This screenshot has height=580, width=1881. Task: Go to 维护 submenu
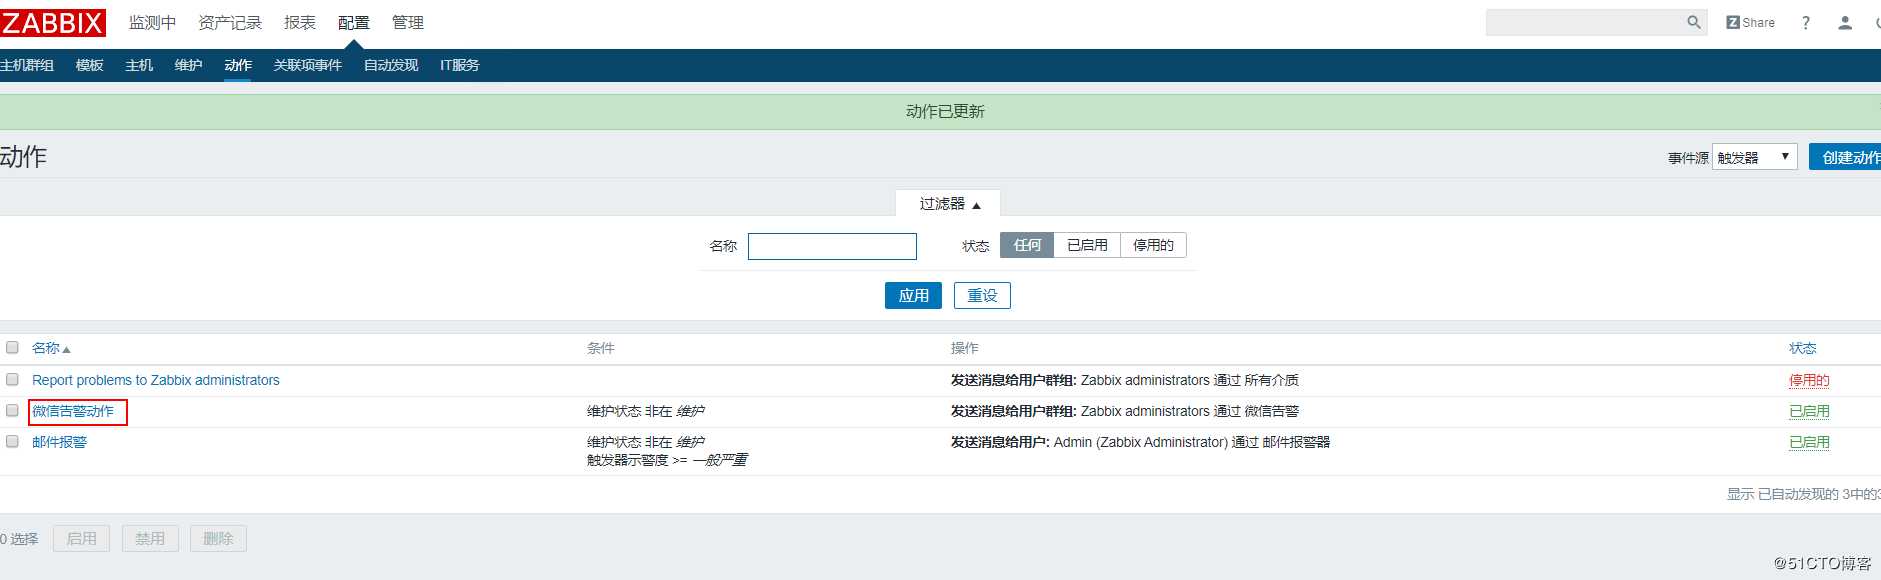[x=188, y=65]
